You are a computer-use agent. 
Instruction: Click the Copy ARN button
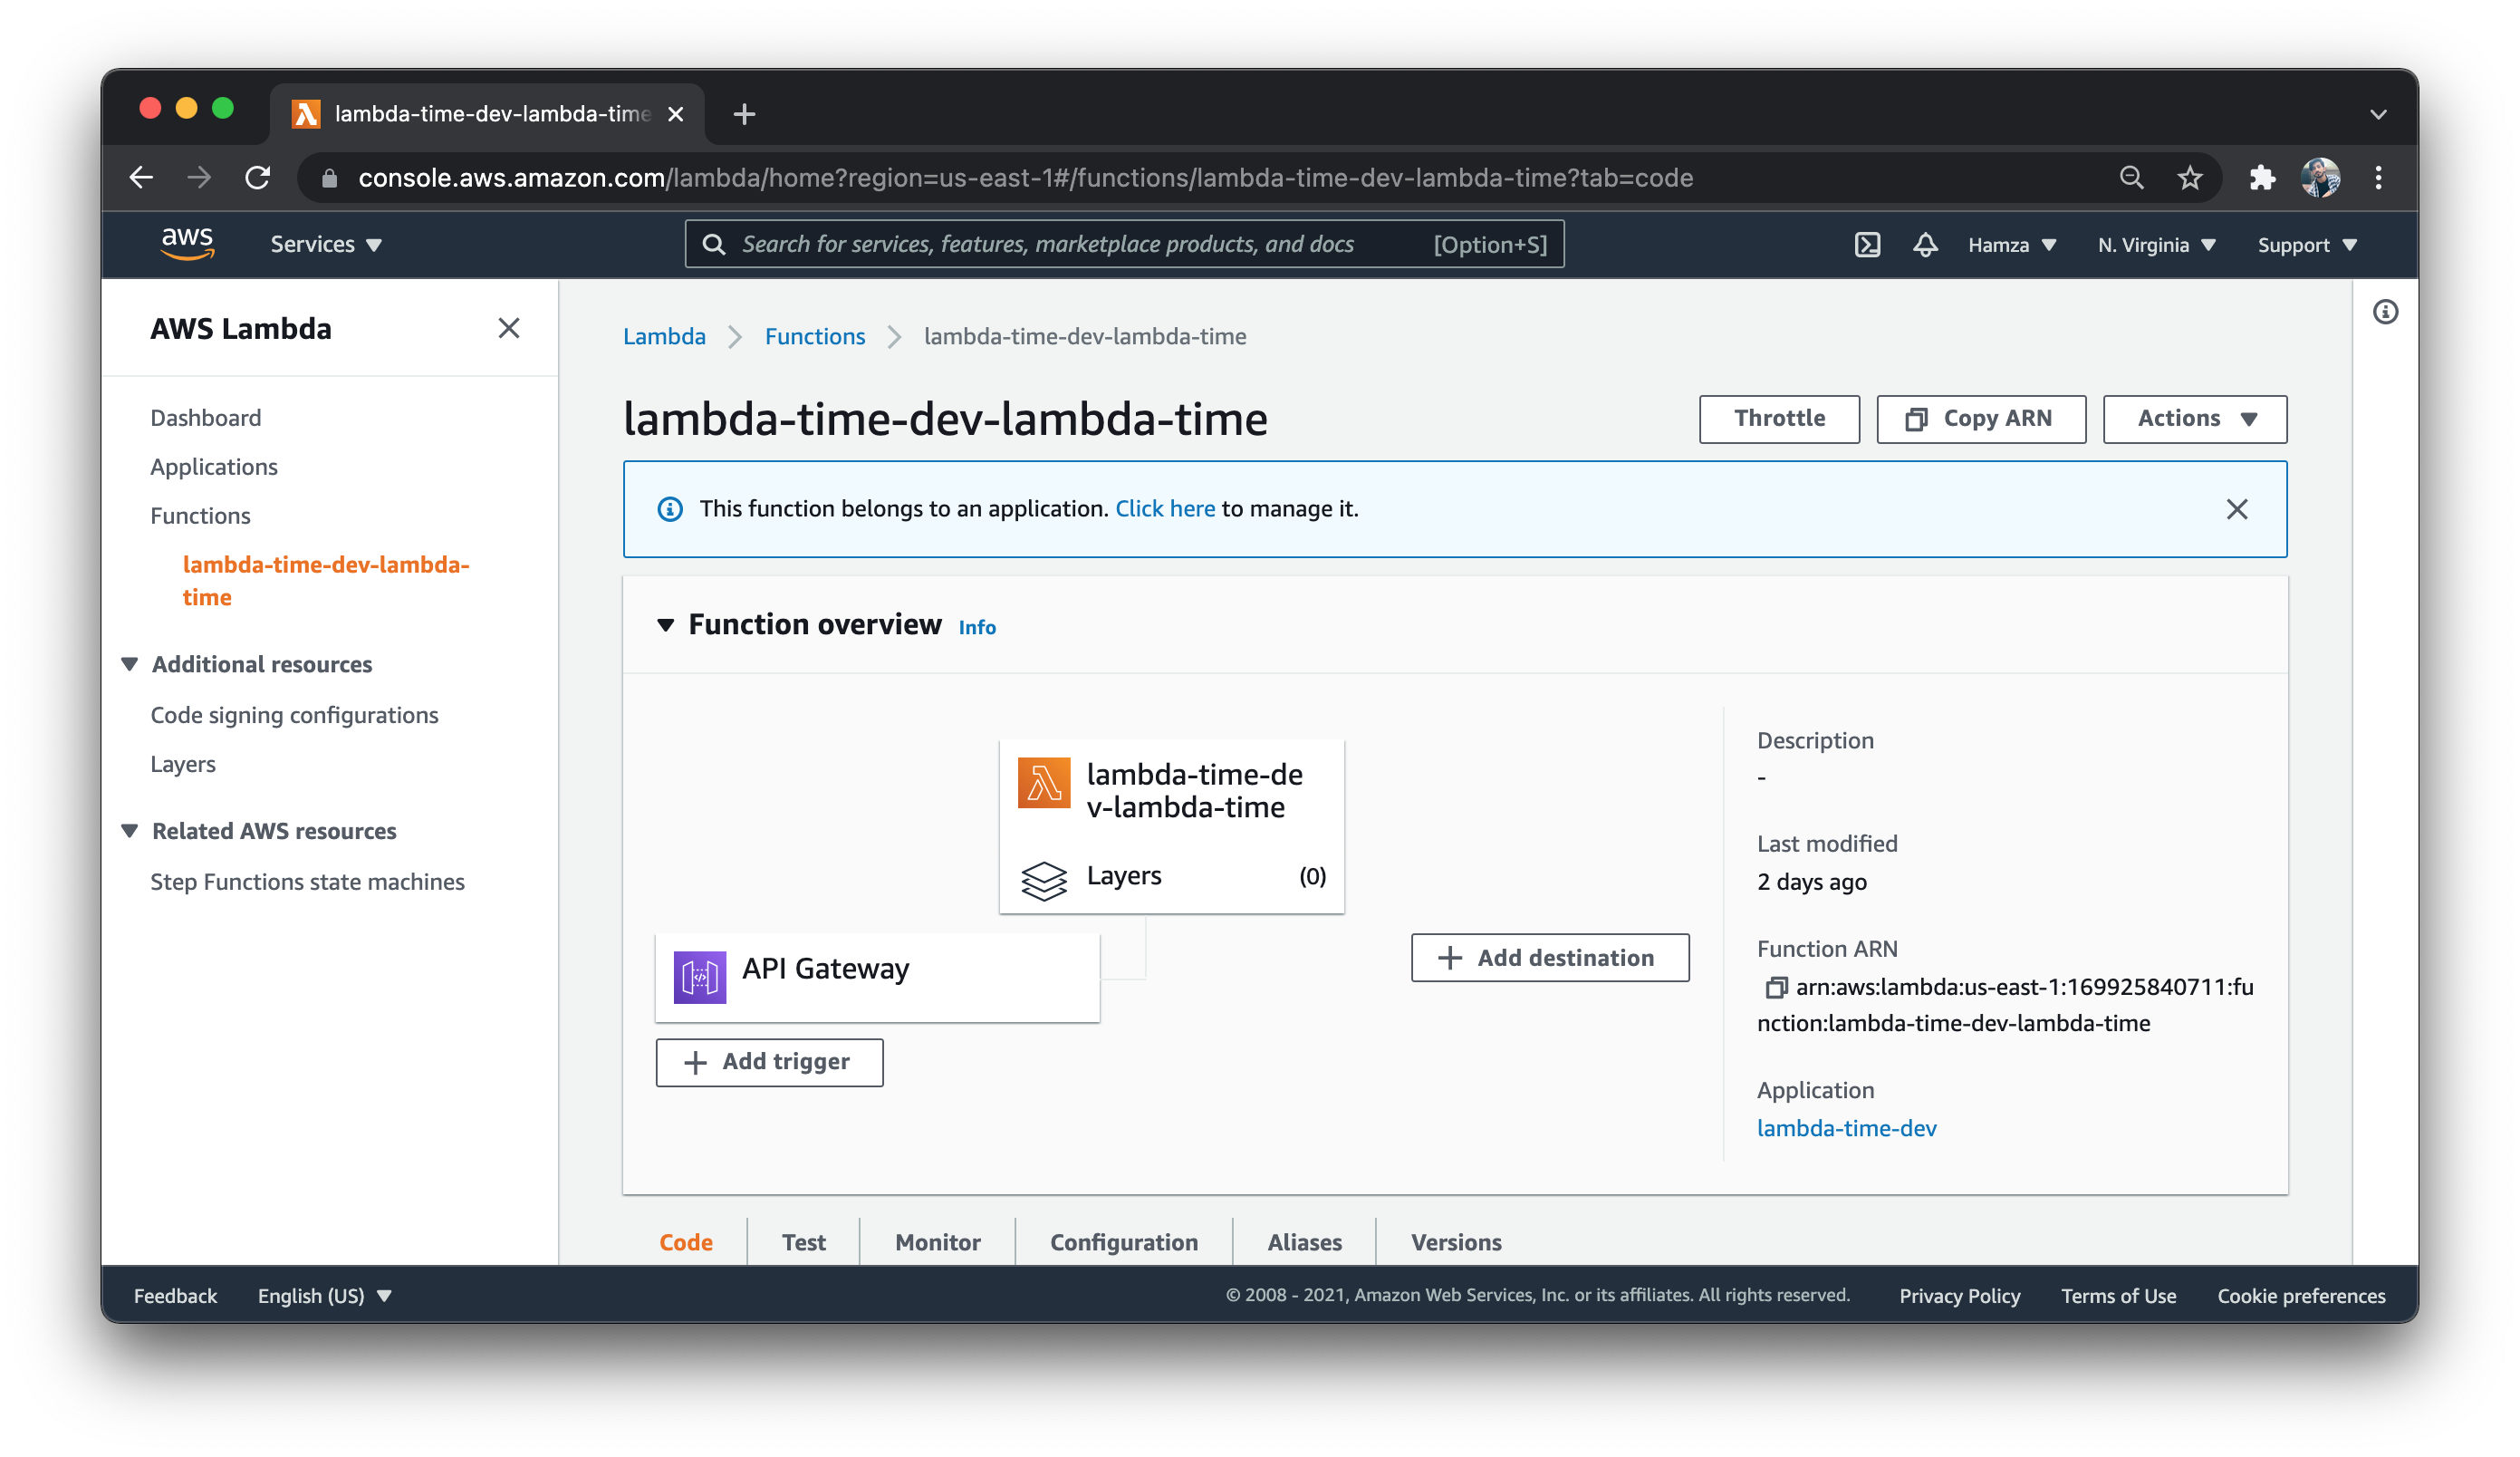pyautogui.click(x=1981, y=419)
